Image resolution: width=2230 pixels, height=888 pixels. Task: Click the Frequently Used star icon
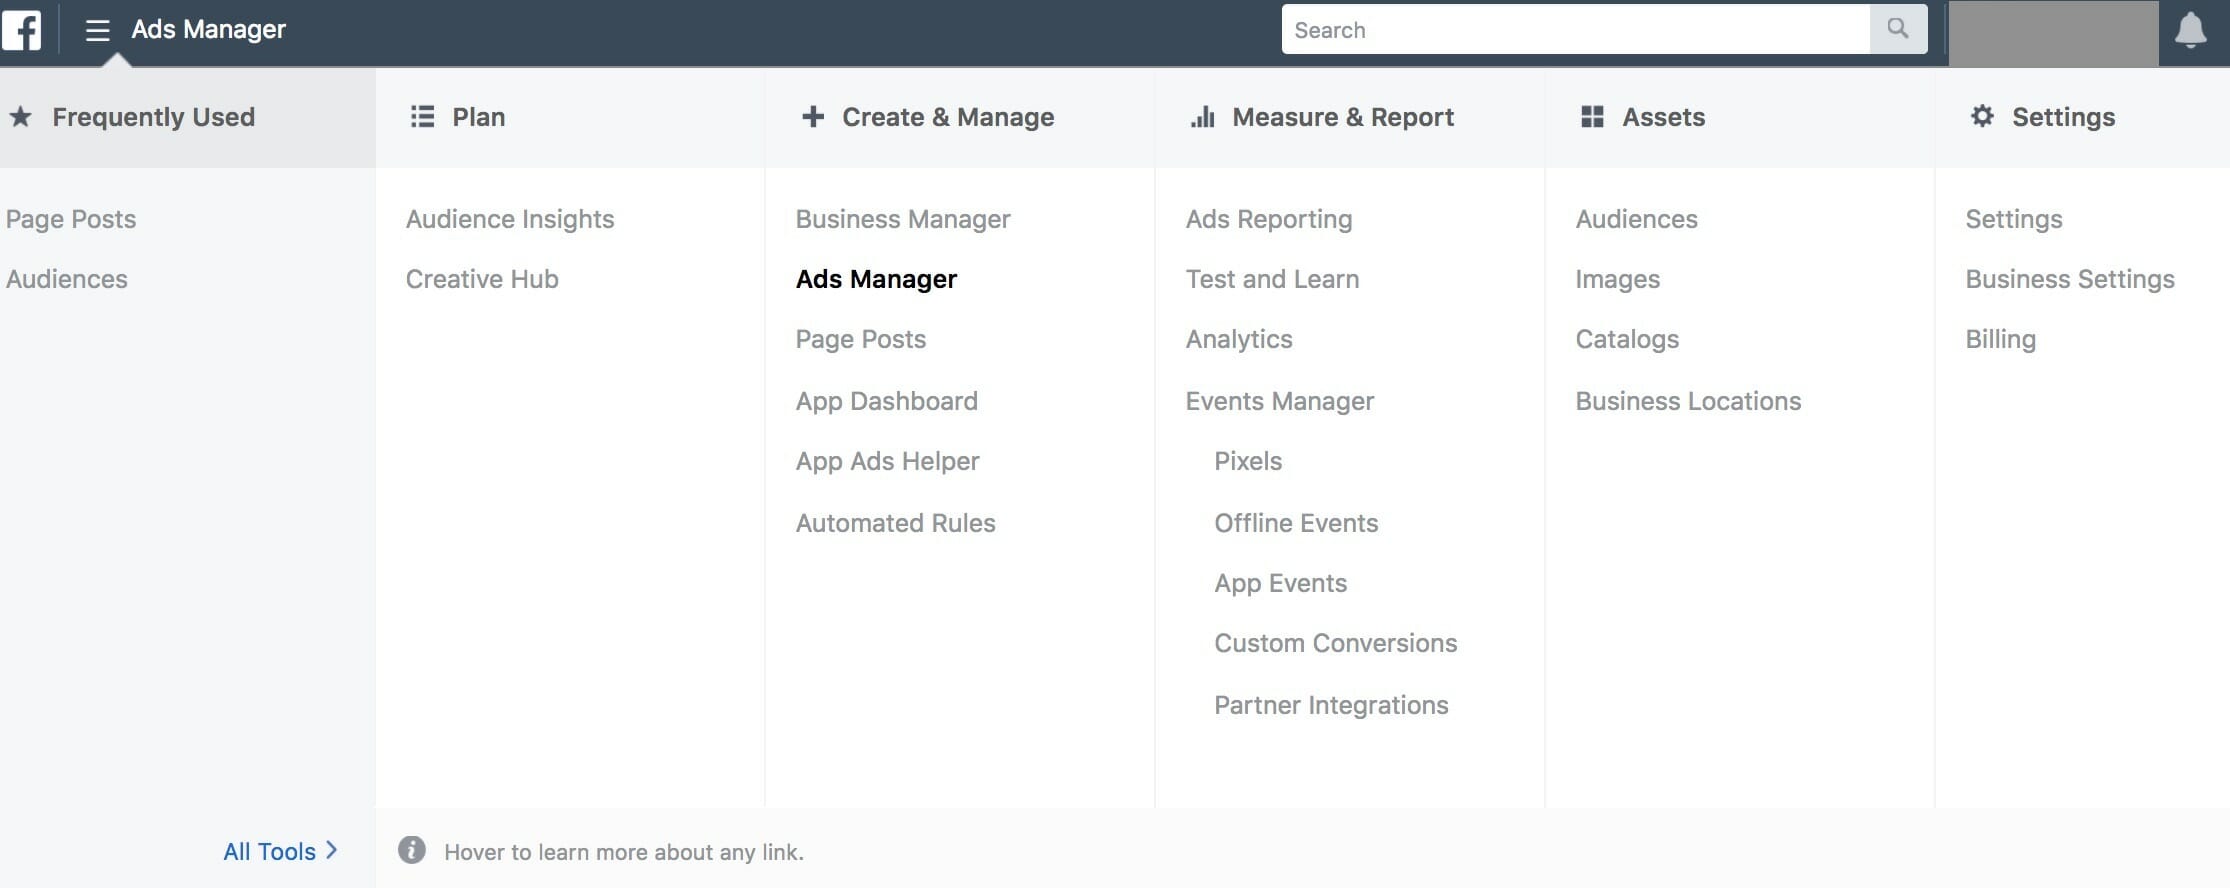[21, 117]
